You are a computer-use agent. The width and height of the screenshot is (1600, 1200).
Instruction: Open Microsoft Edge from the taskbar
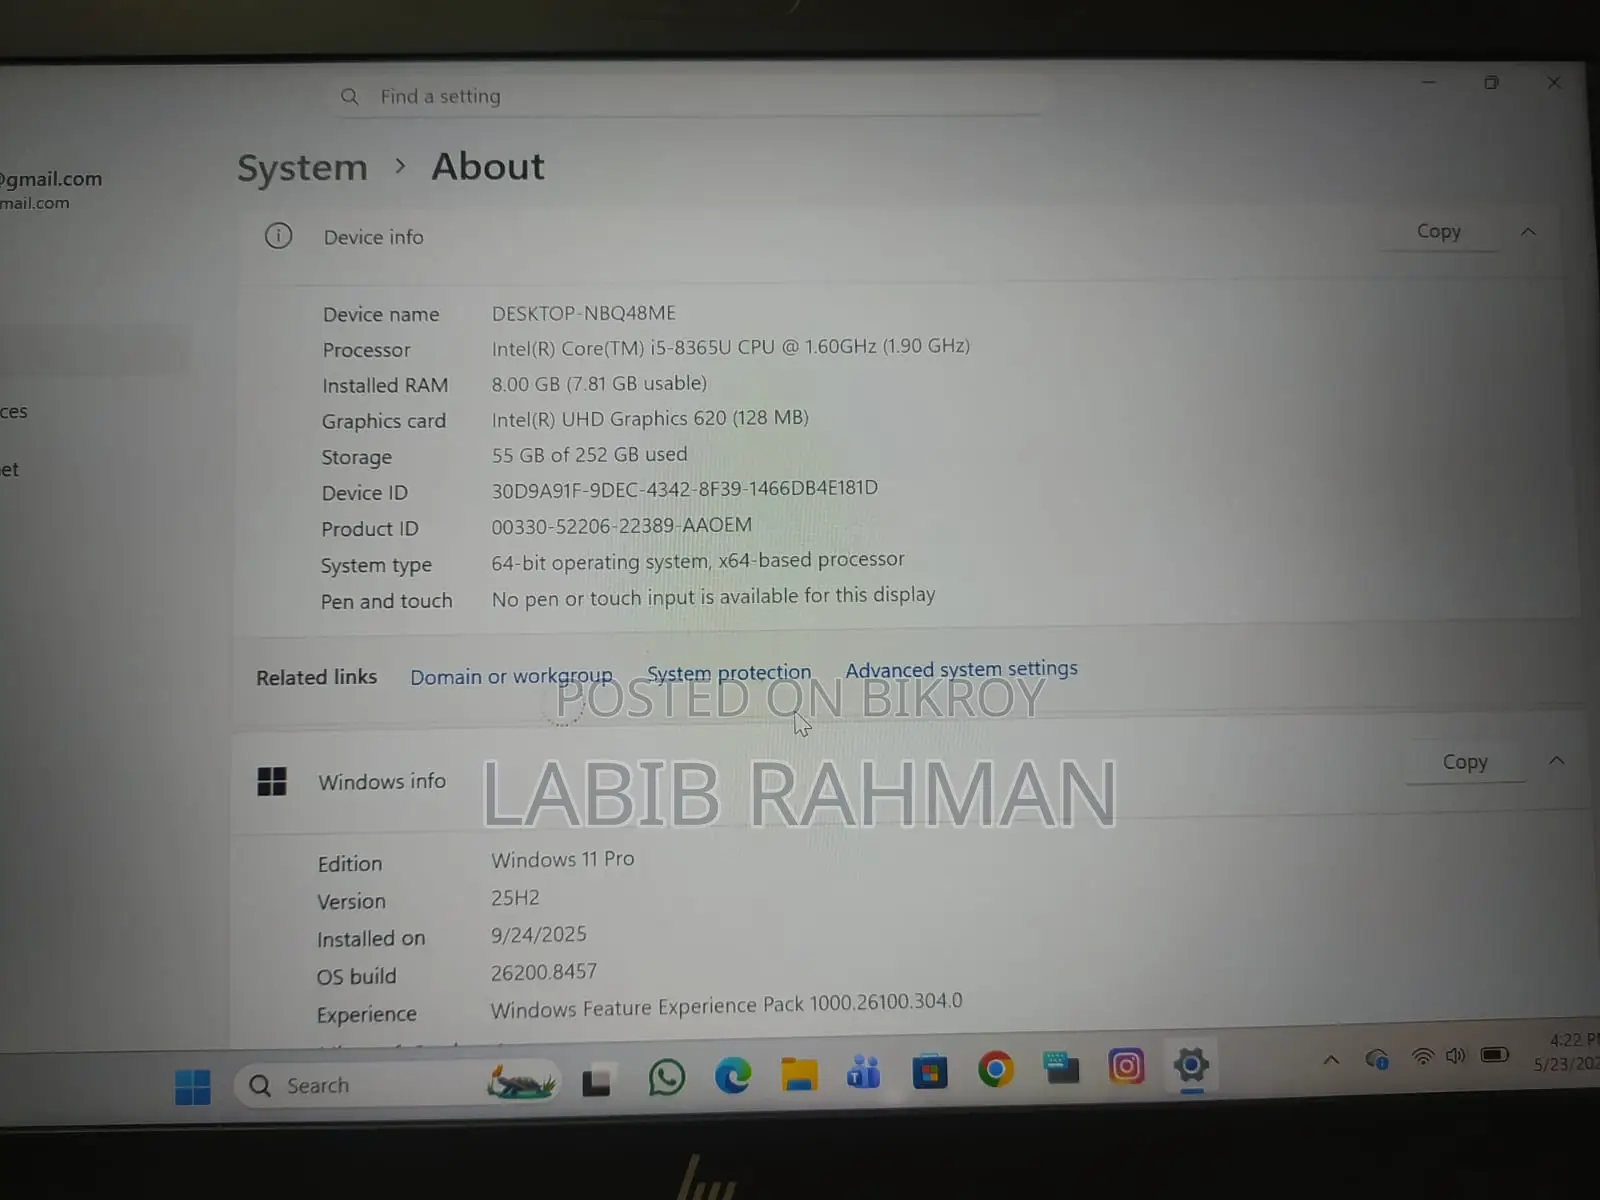pos(733,1076)
